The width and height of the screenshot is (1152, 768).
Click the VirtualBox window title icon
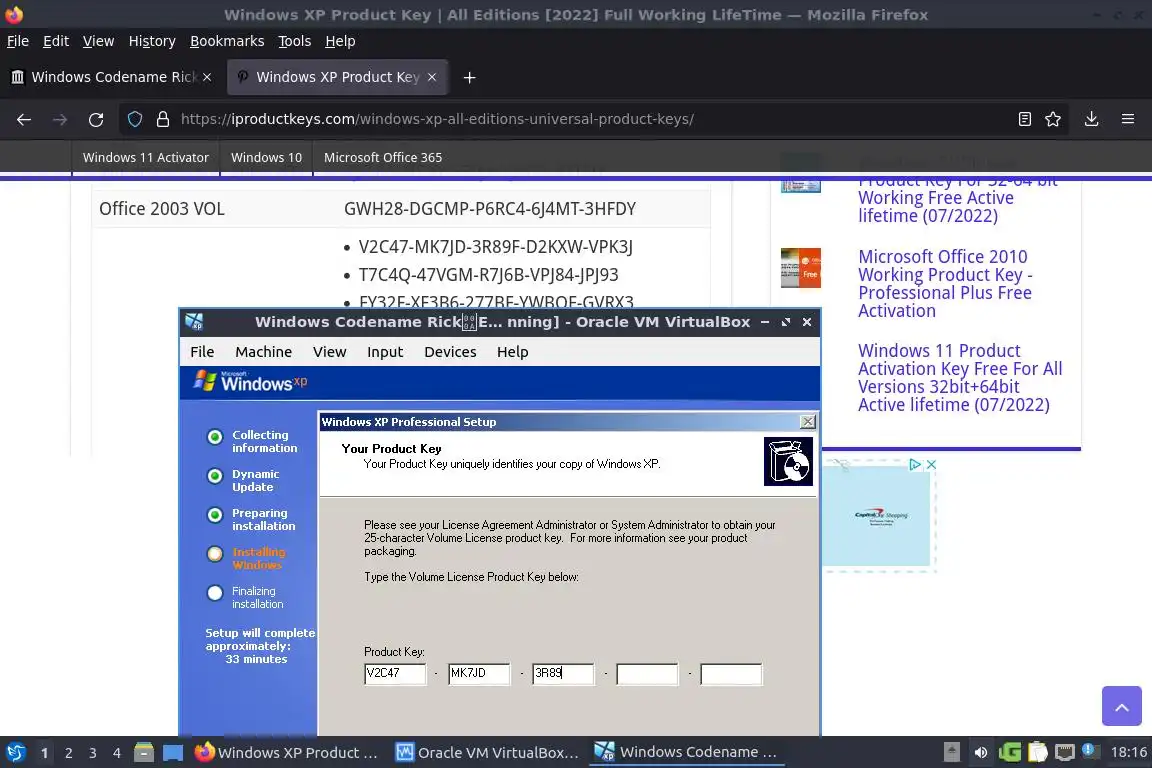click(195, 322)
